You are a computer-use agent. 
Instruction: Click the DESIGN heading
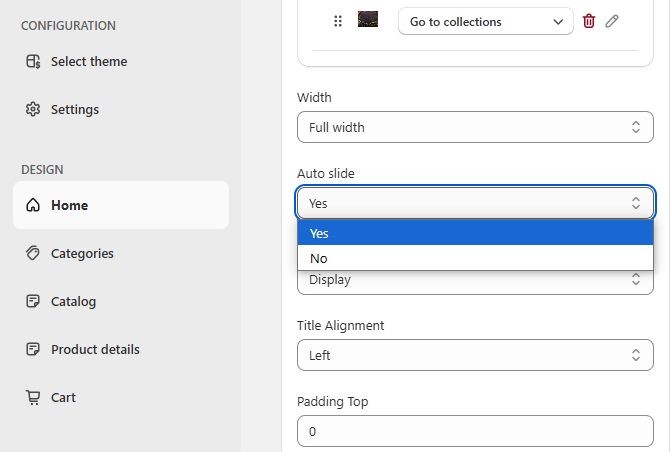point(42,170)
